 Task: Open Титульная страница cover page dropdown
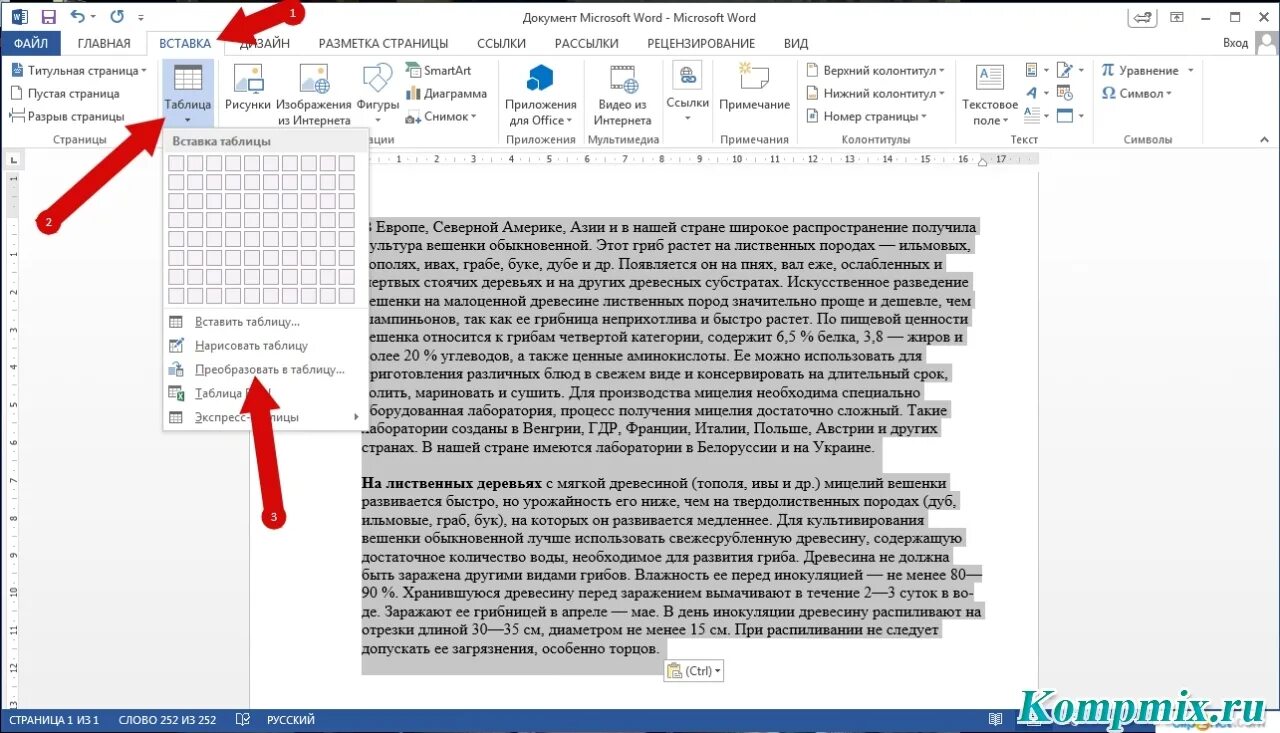[x=78, y=71]
